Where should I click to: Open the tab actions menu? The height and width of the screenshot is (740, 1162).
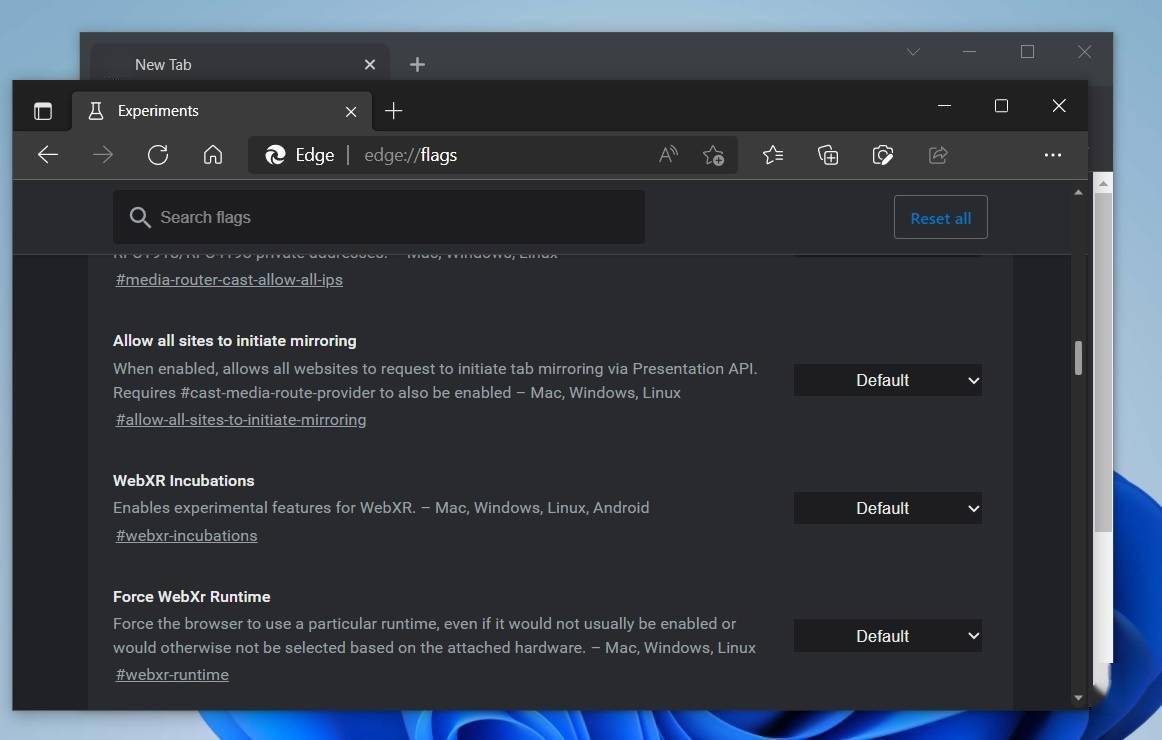[x=42, y=111]
